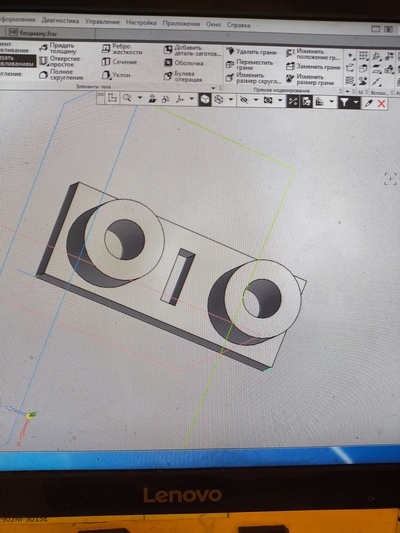
Task: Select the Уклон draft tool
Action: pyautogui.click(x=116, y=75)
